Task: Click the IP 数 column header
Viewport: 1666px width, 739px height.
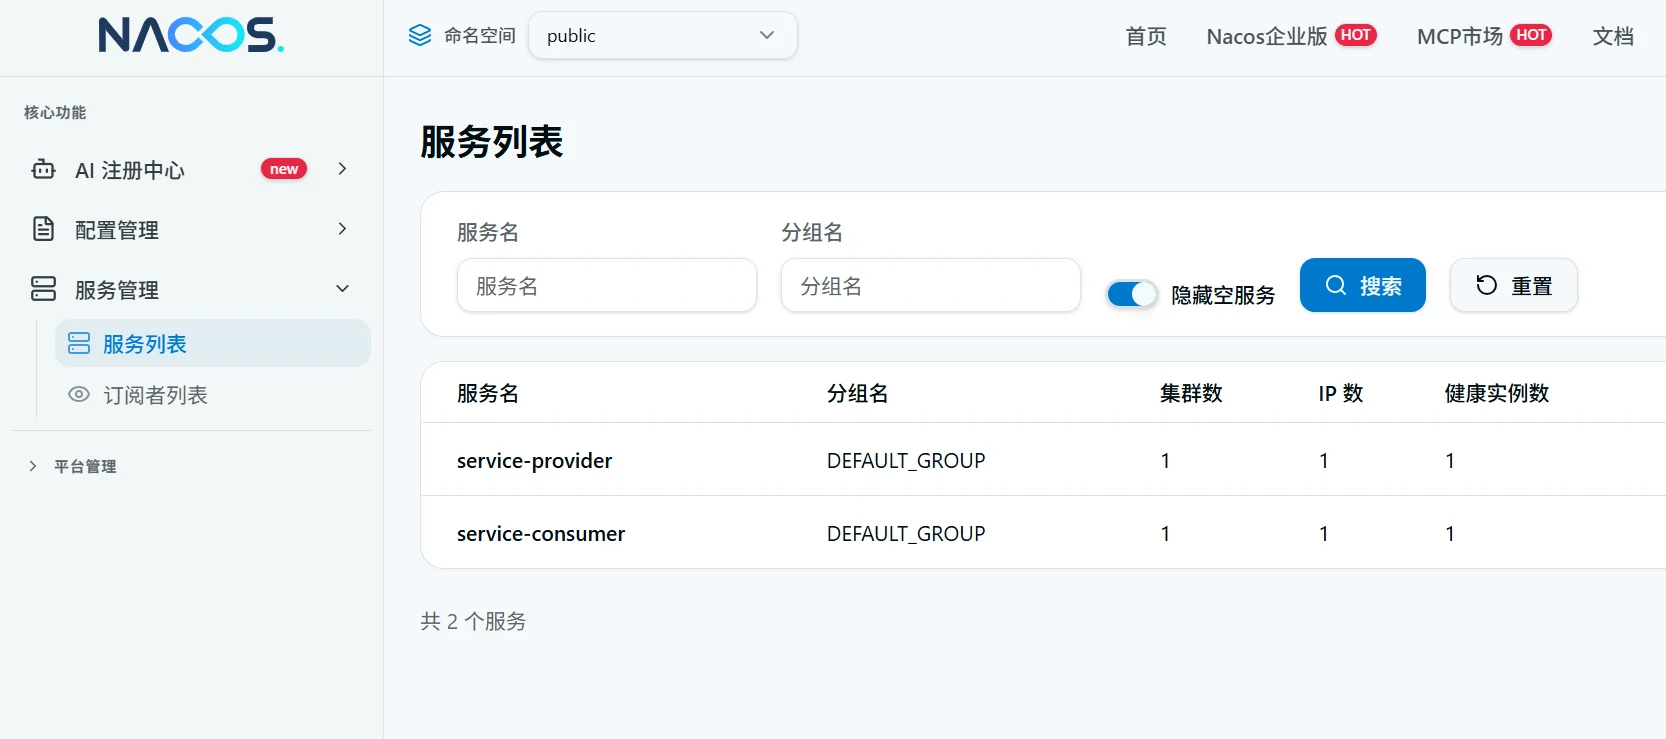Action: (1341, 393)
